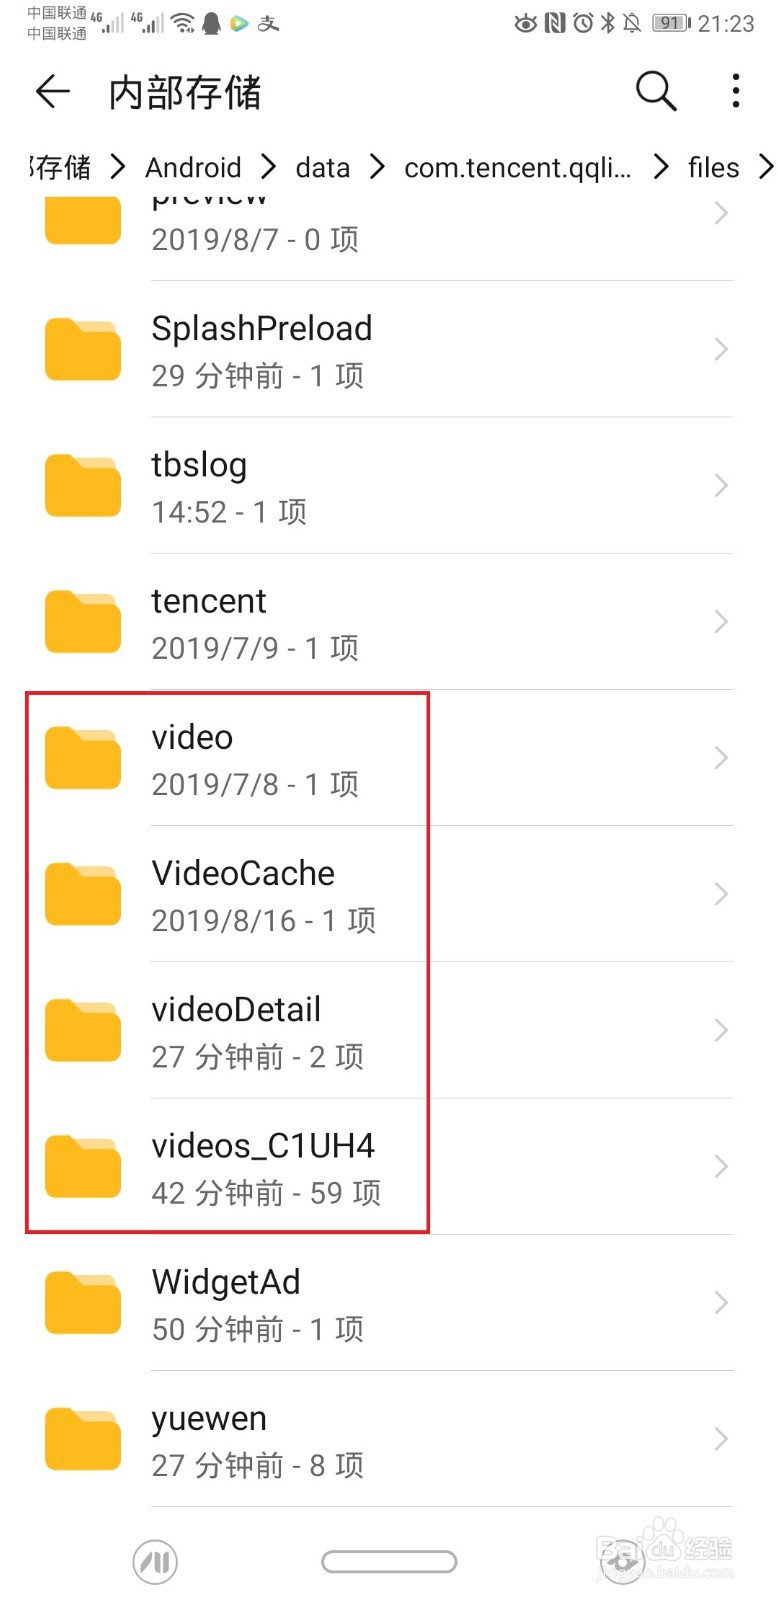This screenshot has width=778, height=1600.
Task: Expand videoDetail folder via its chevron
Action: click(721, 1030)
